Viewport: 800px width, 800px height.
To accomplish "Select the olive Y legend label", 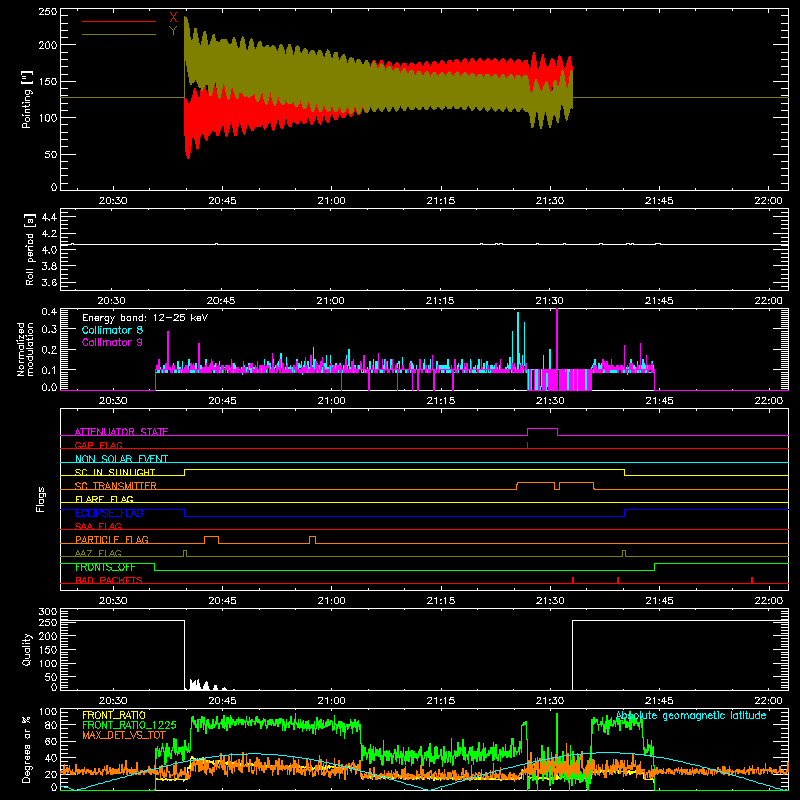I will click(x=173, y=31).
